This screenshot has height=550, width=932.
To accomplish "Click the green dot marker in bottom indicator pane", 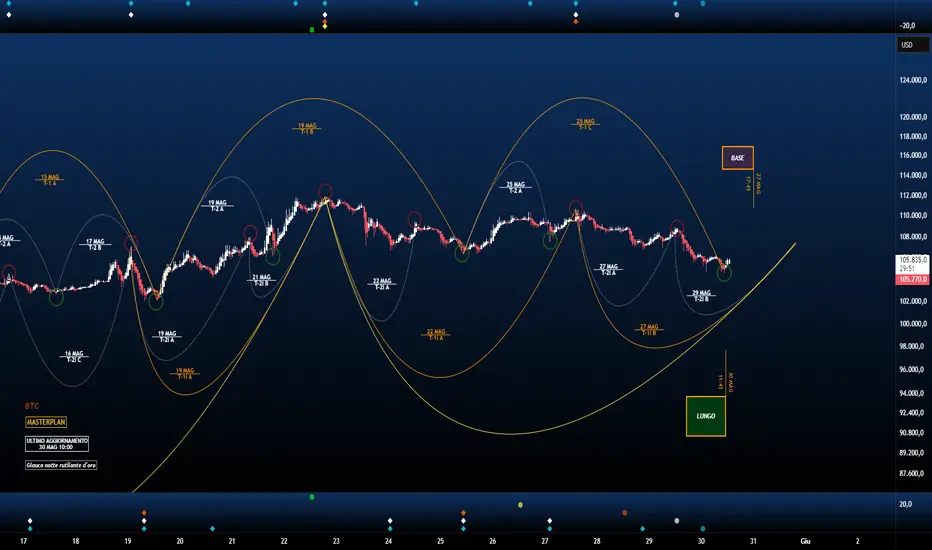I will pyautogui.click(x=312, y=496).
